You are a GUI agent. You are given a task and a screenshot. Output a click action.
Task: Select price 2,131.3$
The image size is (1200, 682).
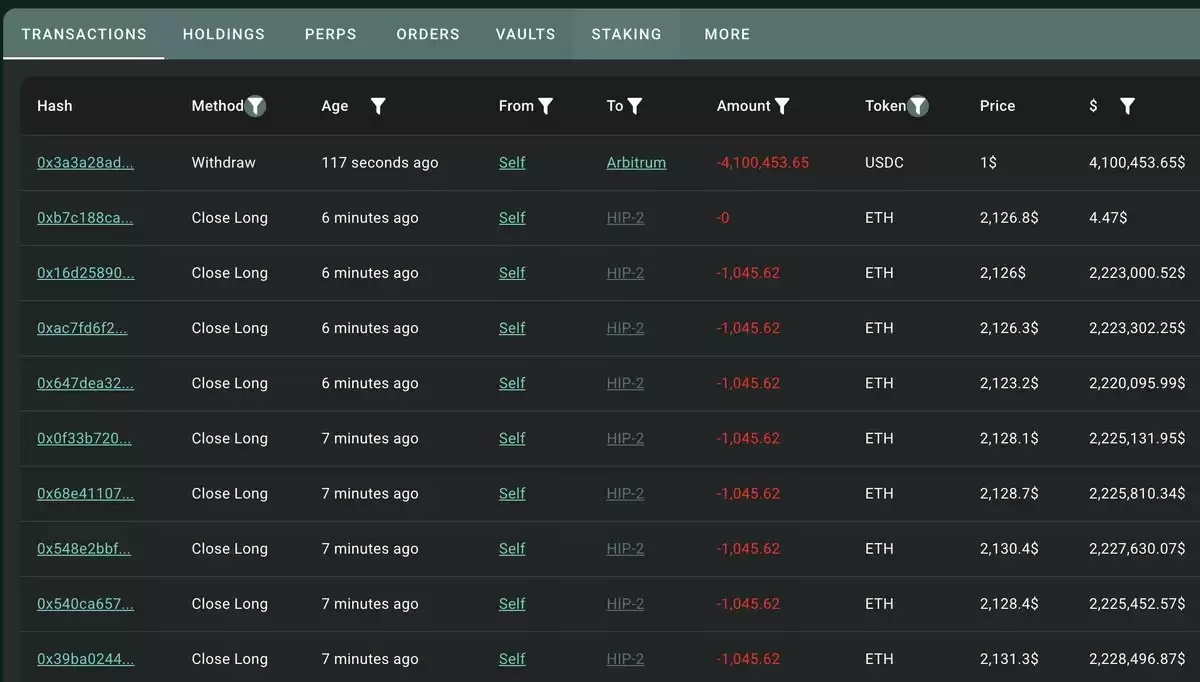pos(1009,658)
